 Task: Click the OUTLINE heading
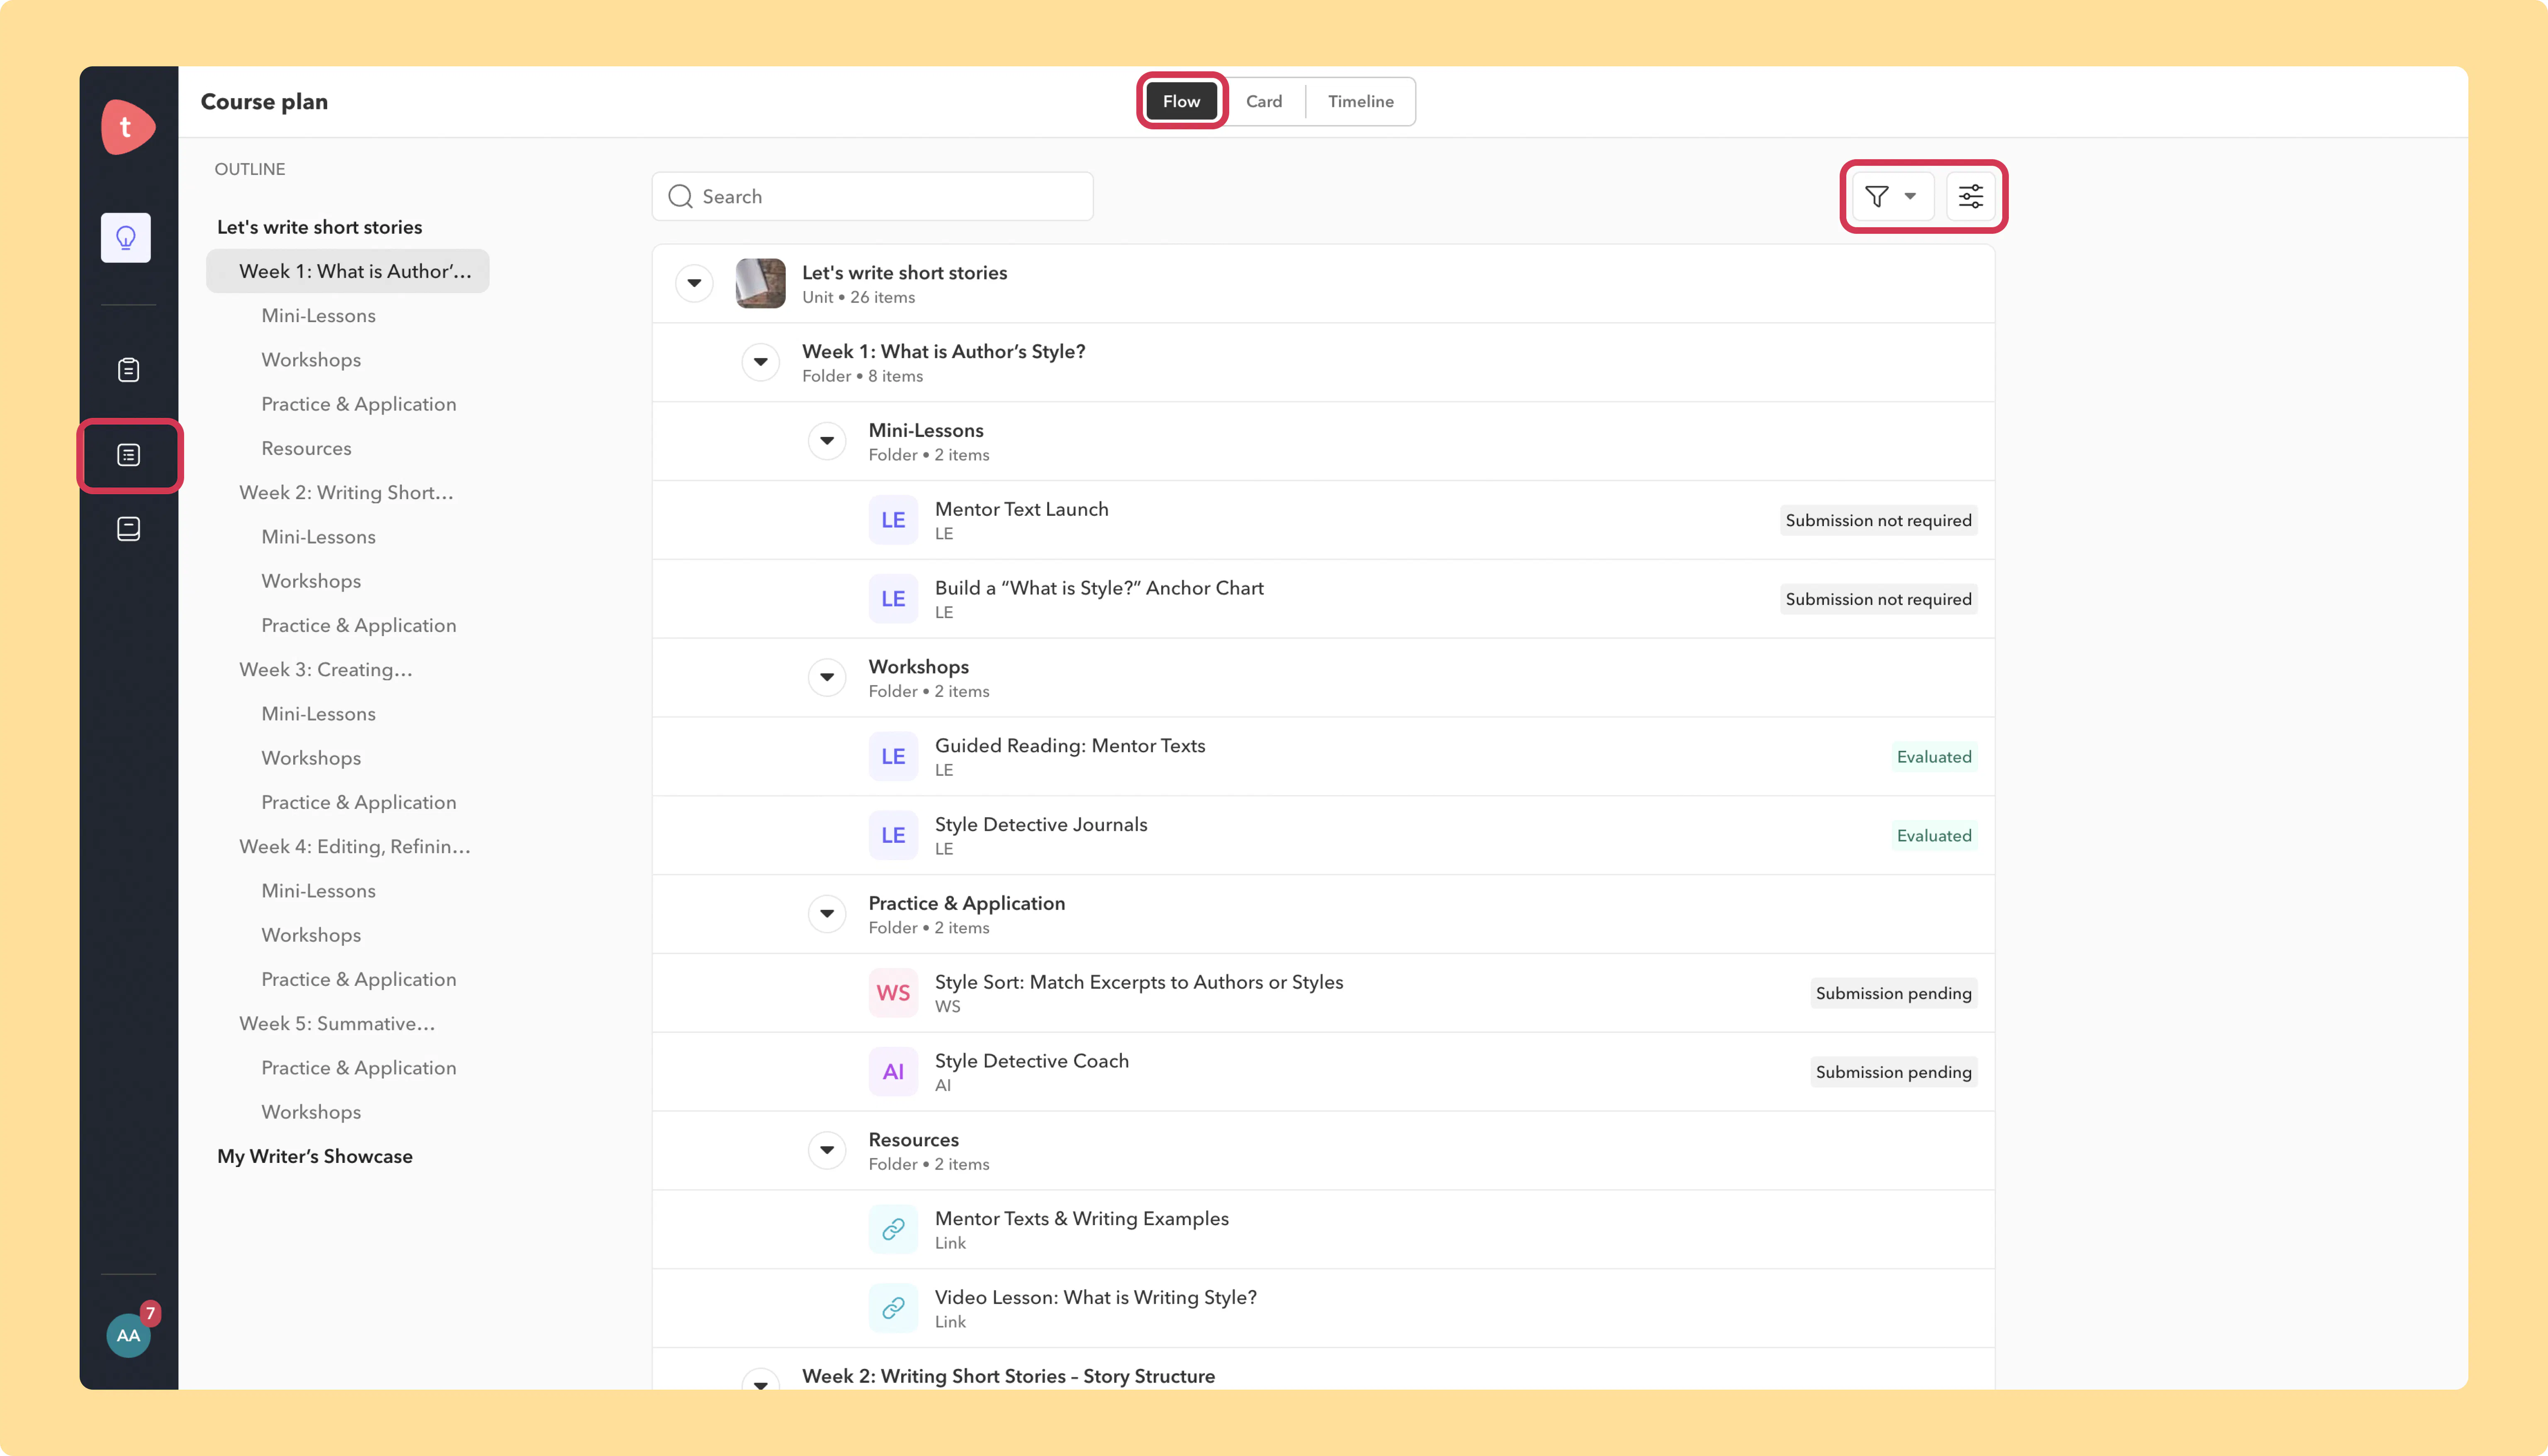pos(250,169)
